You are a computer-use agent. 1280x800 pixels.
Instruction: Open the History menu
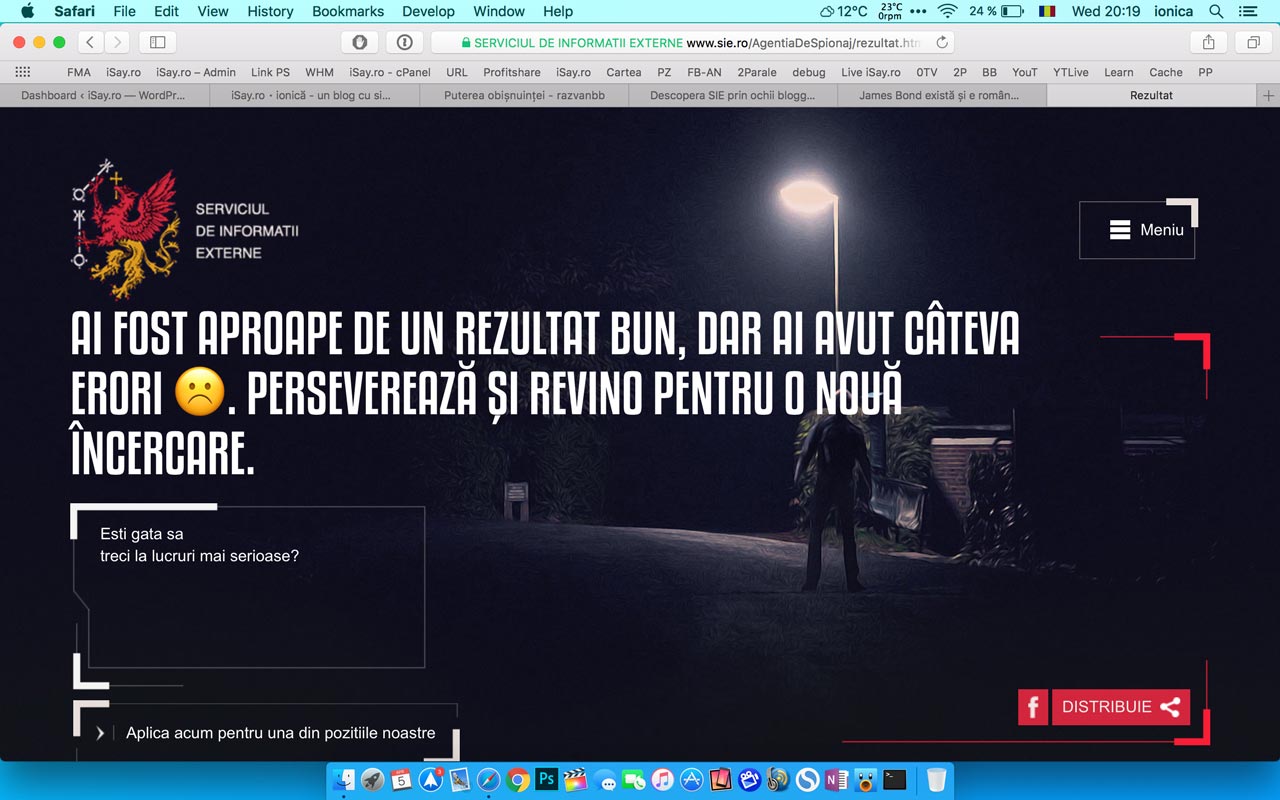click(x=270, y=11)
